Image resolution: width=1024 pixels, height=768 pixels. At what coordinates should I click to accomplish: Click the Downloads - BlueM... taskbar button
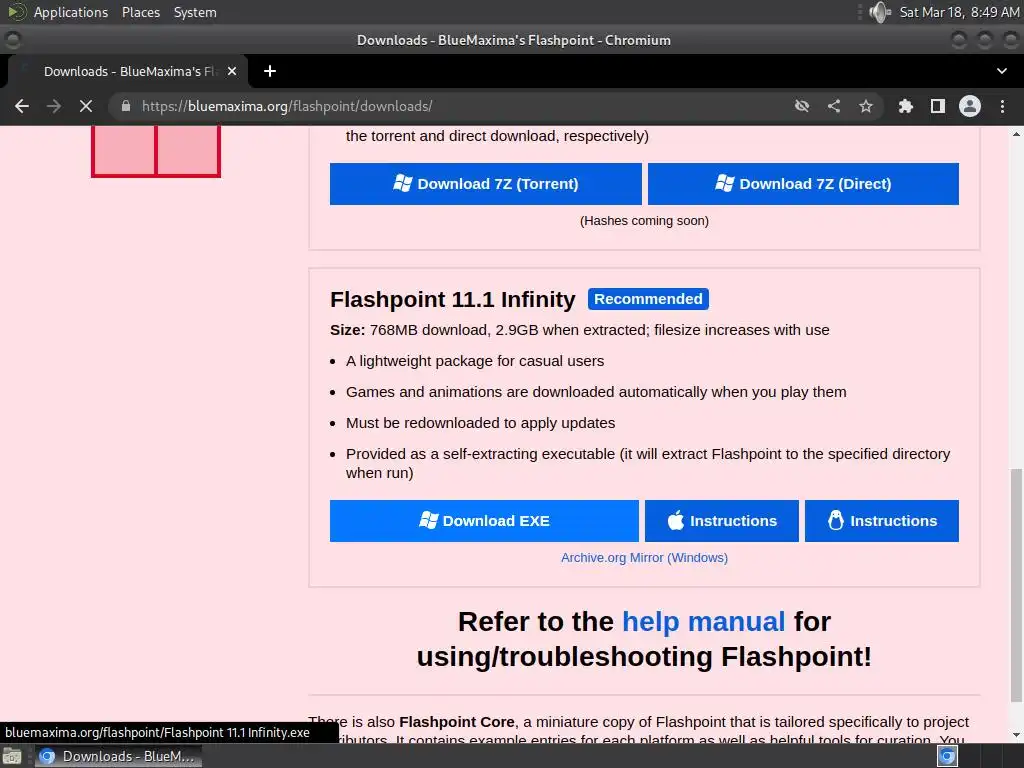click(118, 756)
